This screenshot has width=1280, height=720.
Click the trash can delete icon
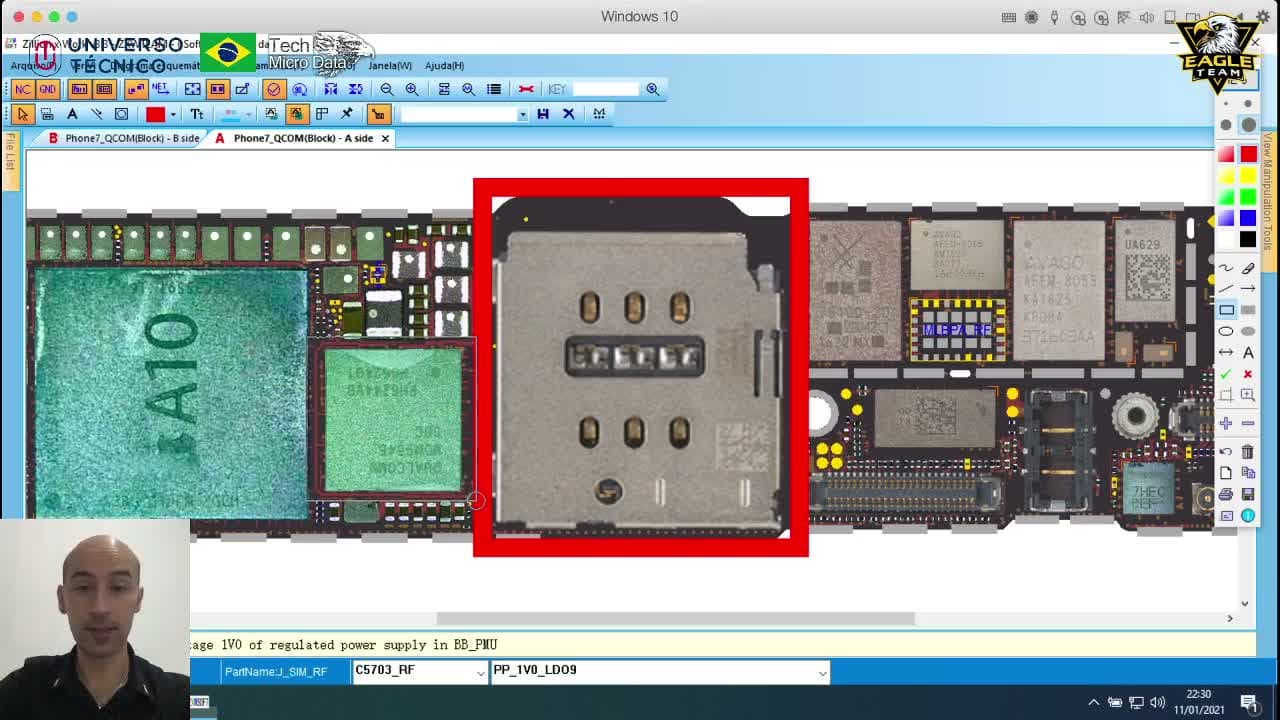coord(1248,452)
